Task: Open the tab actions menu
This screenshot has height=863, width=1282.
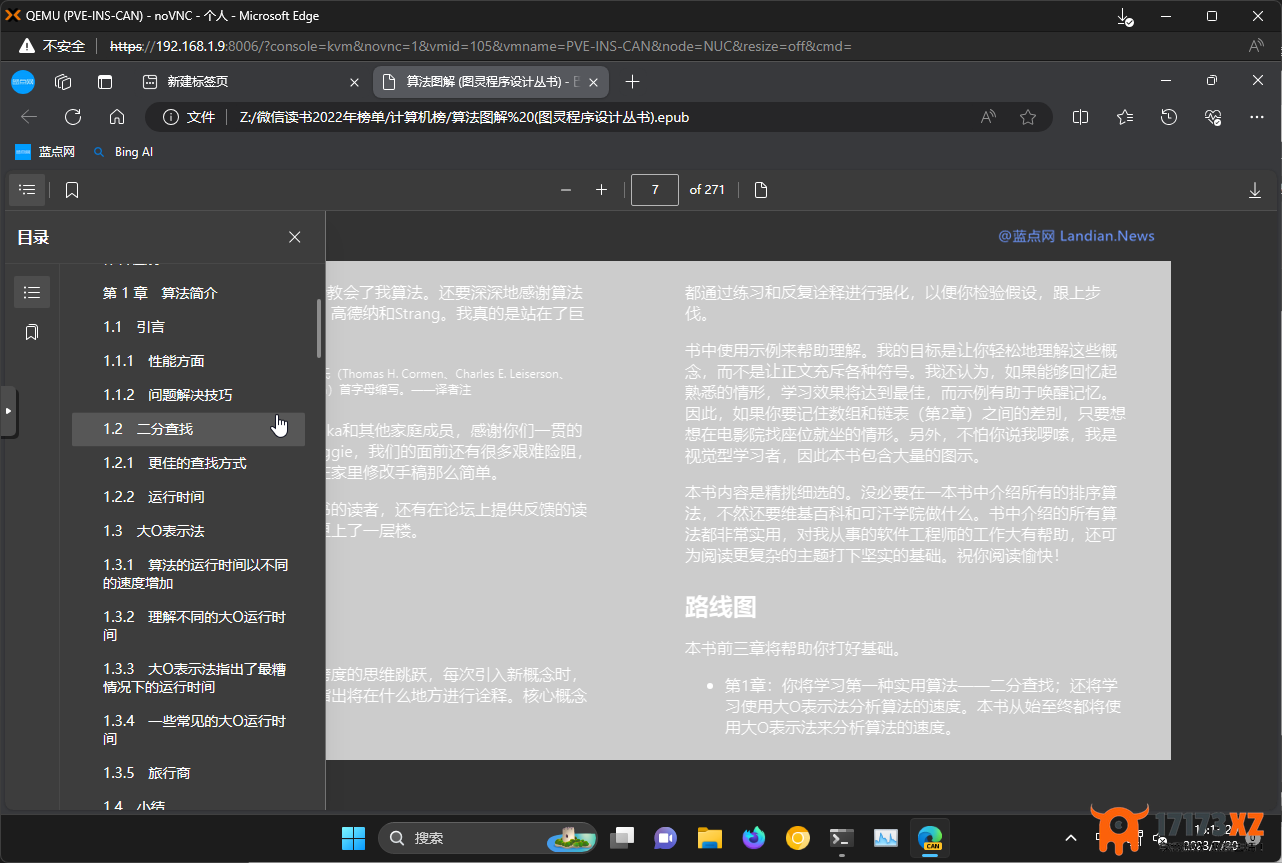Action: click(105, 82)
